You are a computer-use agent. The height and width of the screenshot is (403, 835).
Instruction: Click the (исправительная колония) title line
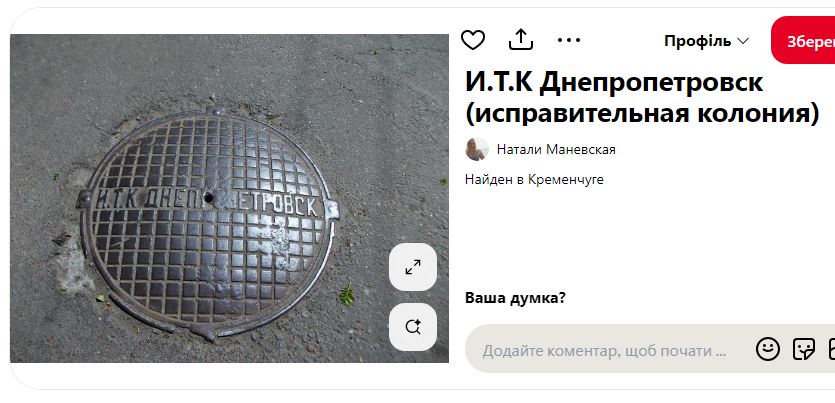click(642, 114)
